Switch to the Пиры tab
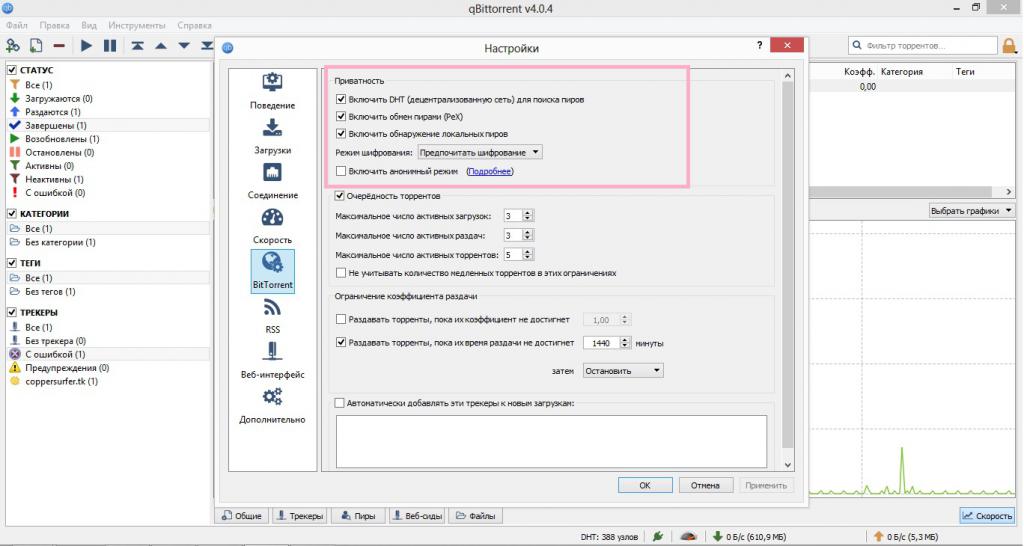Viewport: 1024px width, 546px height. pos(358,516)
